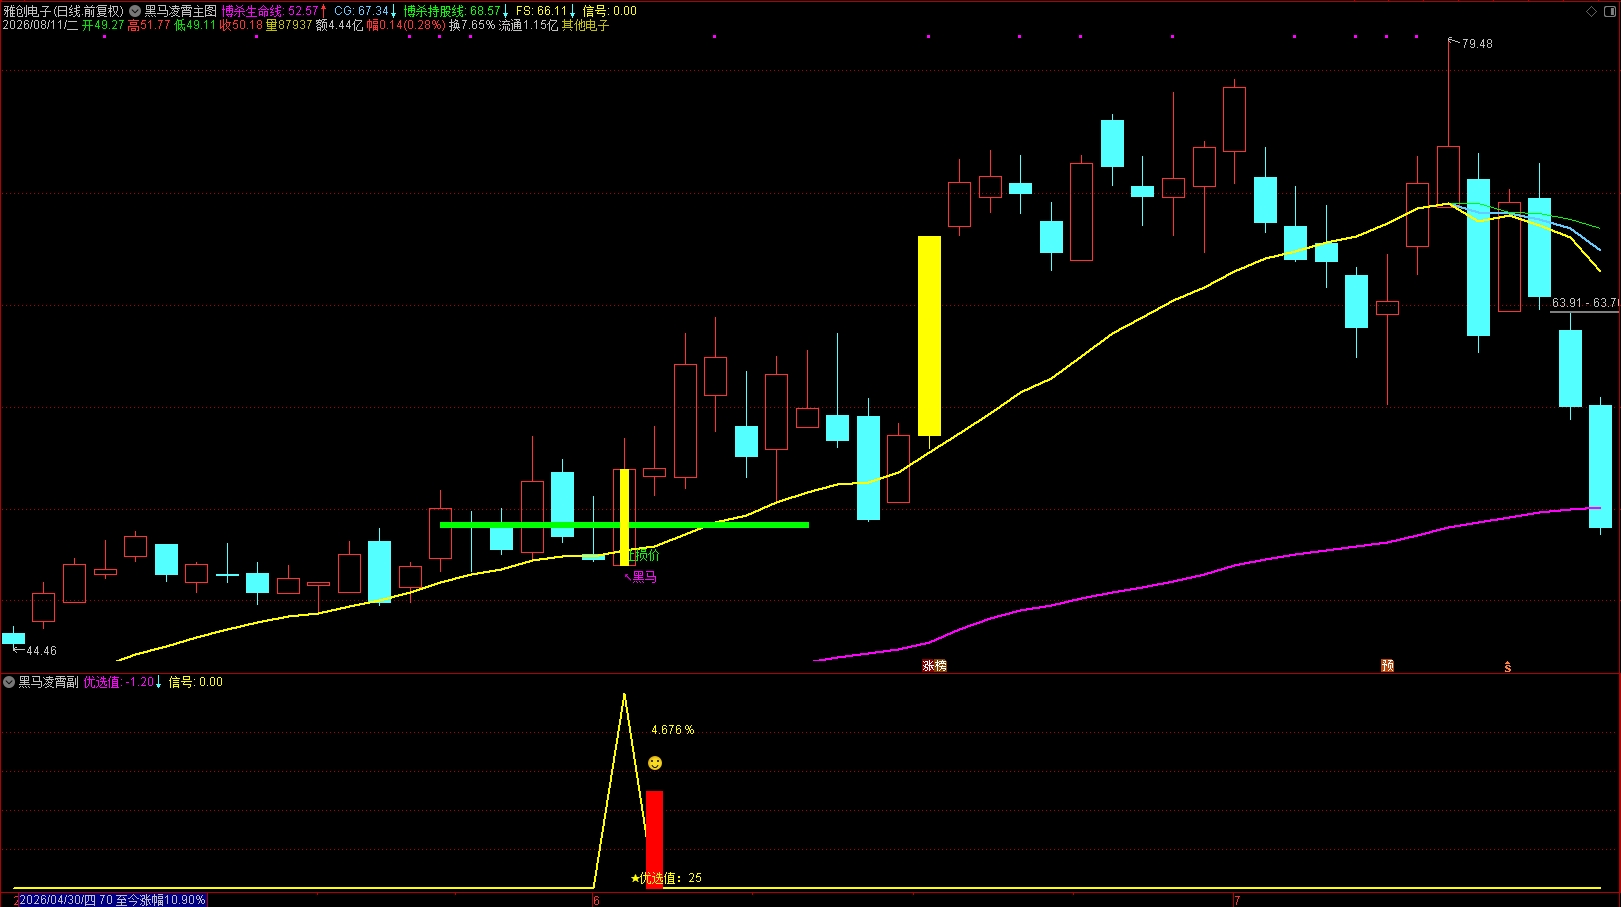
Task: Click the ★优选值: 25 star label
Action: [666, 878]
